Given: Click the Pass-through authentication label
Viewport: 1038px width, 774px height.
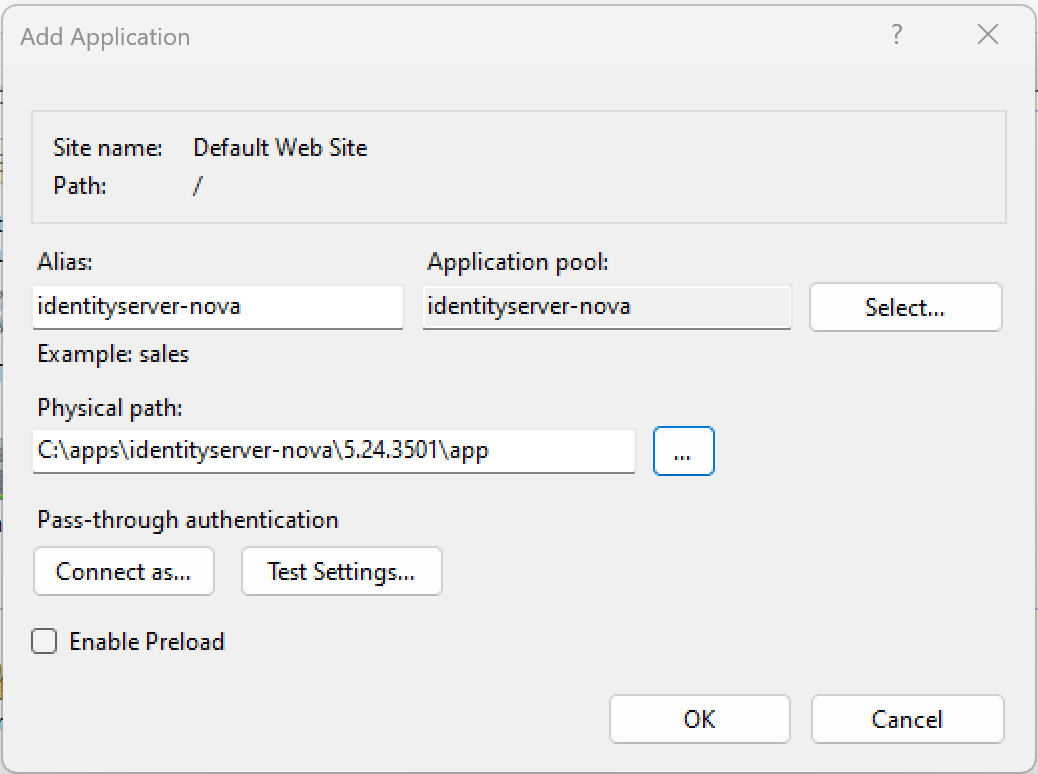Looking at the screenshot, I should 188,520.
